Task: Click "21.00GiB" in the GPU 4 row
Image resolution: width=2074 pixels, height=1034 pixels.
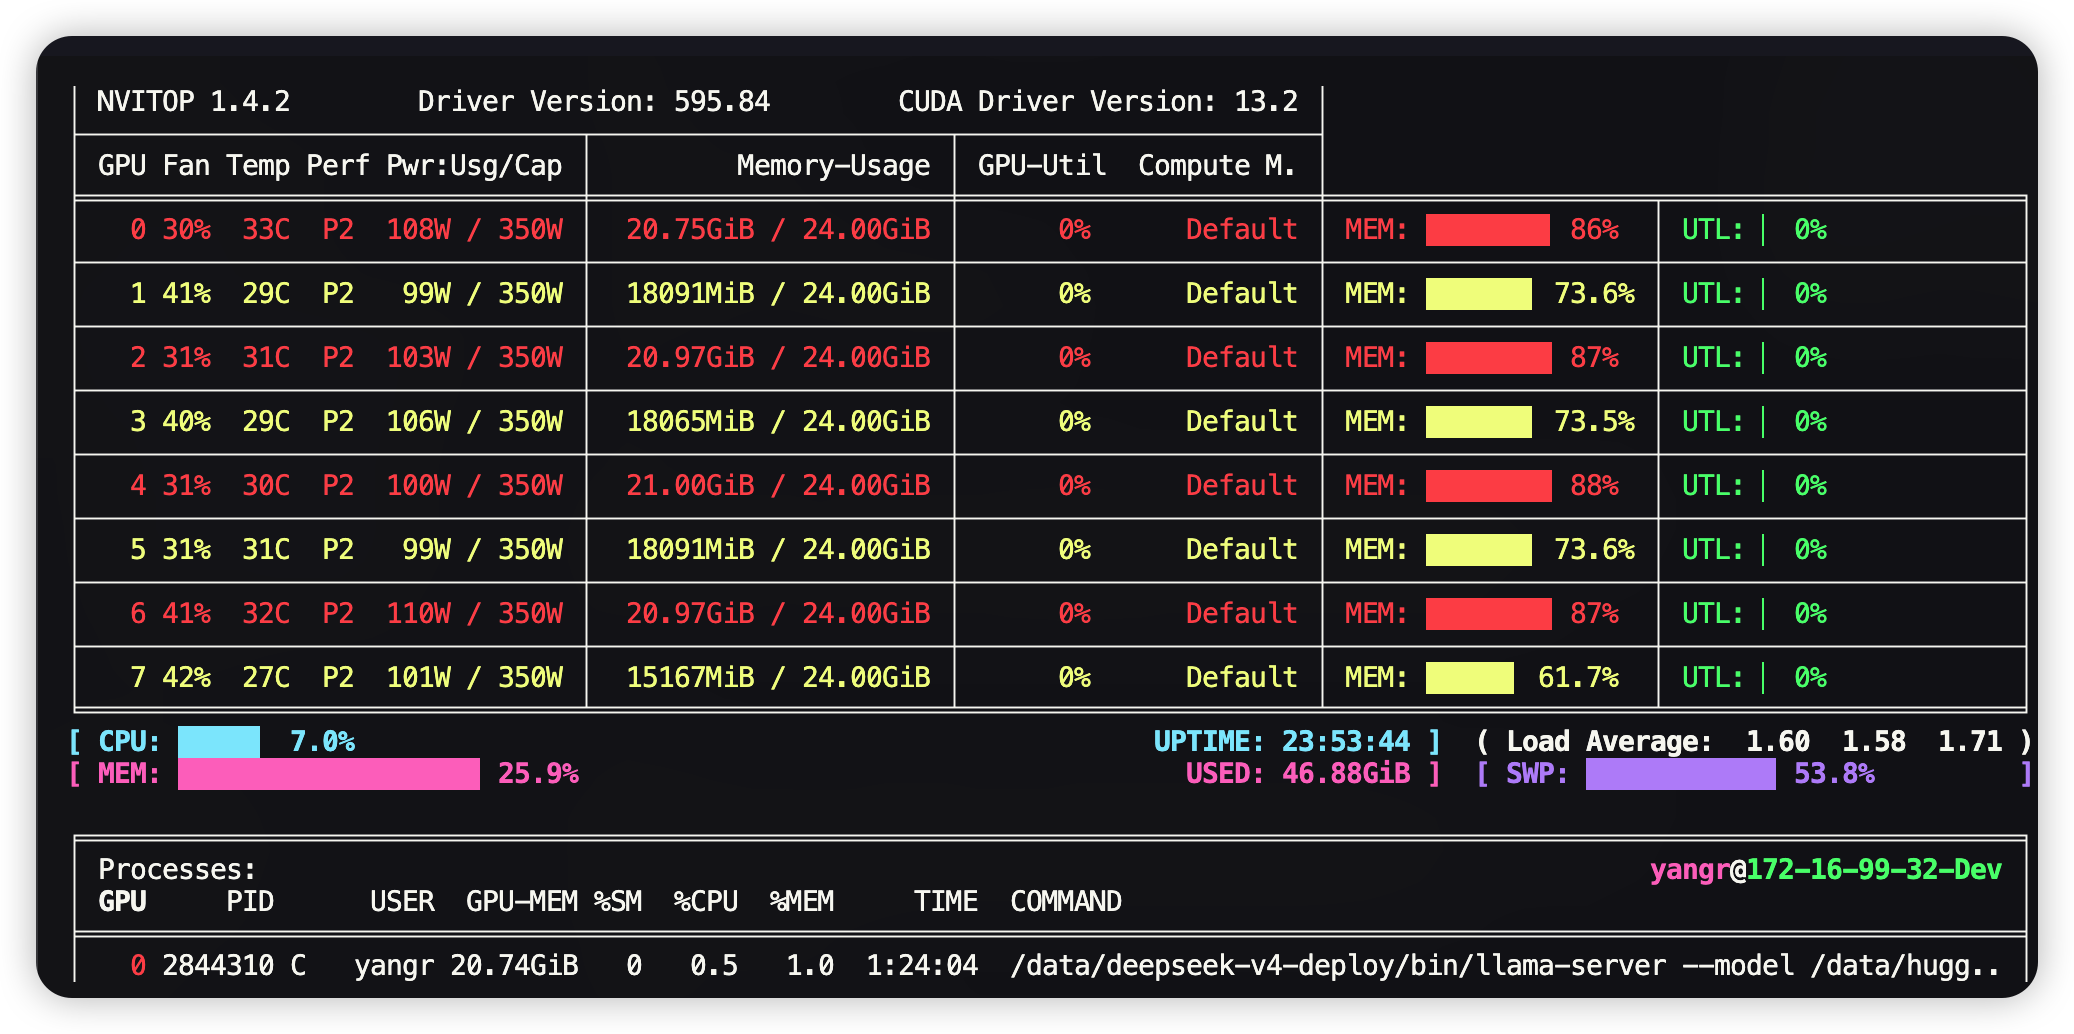Action: (690, 485)
